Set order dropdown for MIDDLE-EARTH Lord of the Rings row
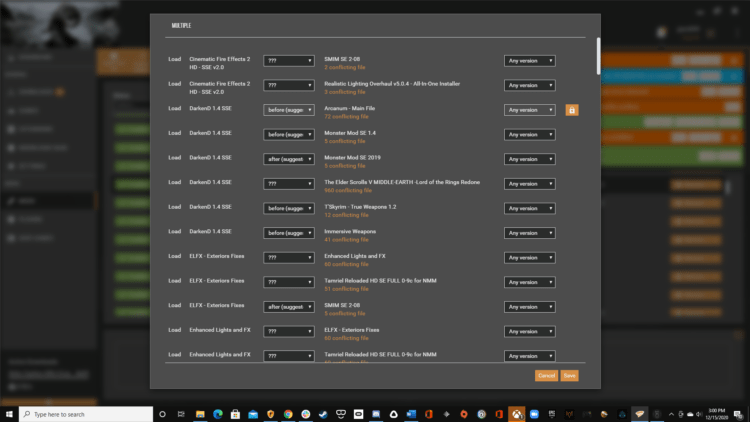The image size is (750, 422). [x=288, y=184]
